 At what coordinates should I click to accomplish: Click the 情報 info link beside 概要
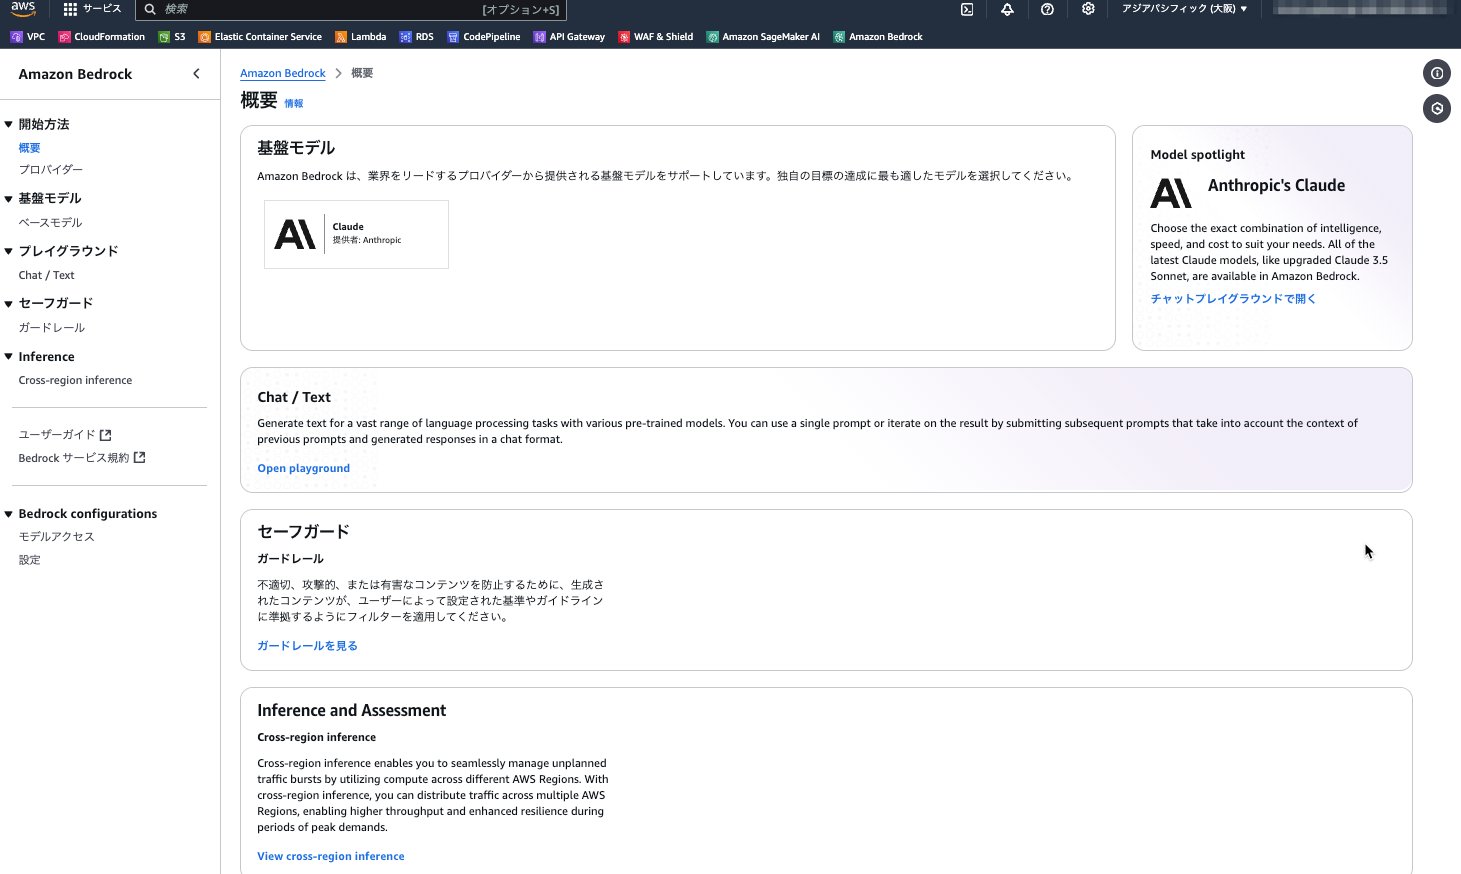pos(294,103)
